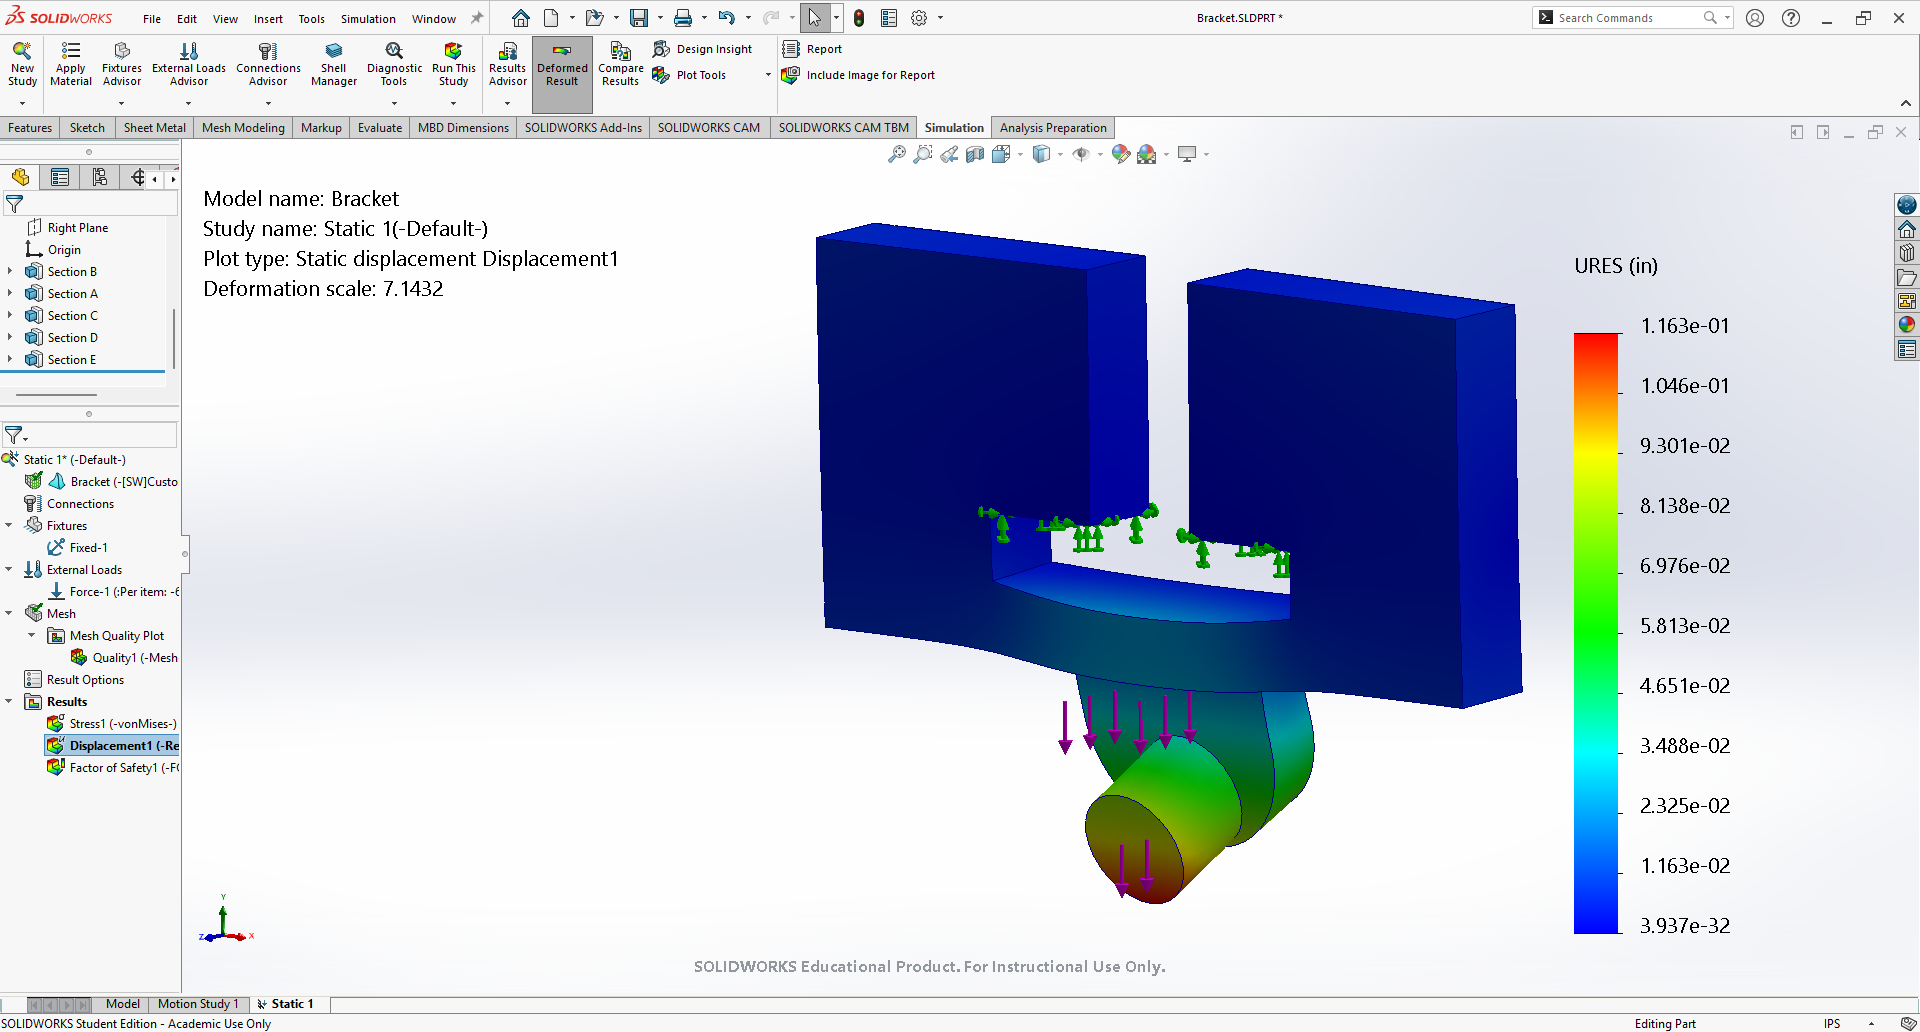Open the PropertyManager tab
This screenshot has width=1920, height=1032.
(x=60, y=177)
